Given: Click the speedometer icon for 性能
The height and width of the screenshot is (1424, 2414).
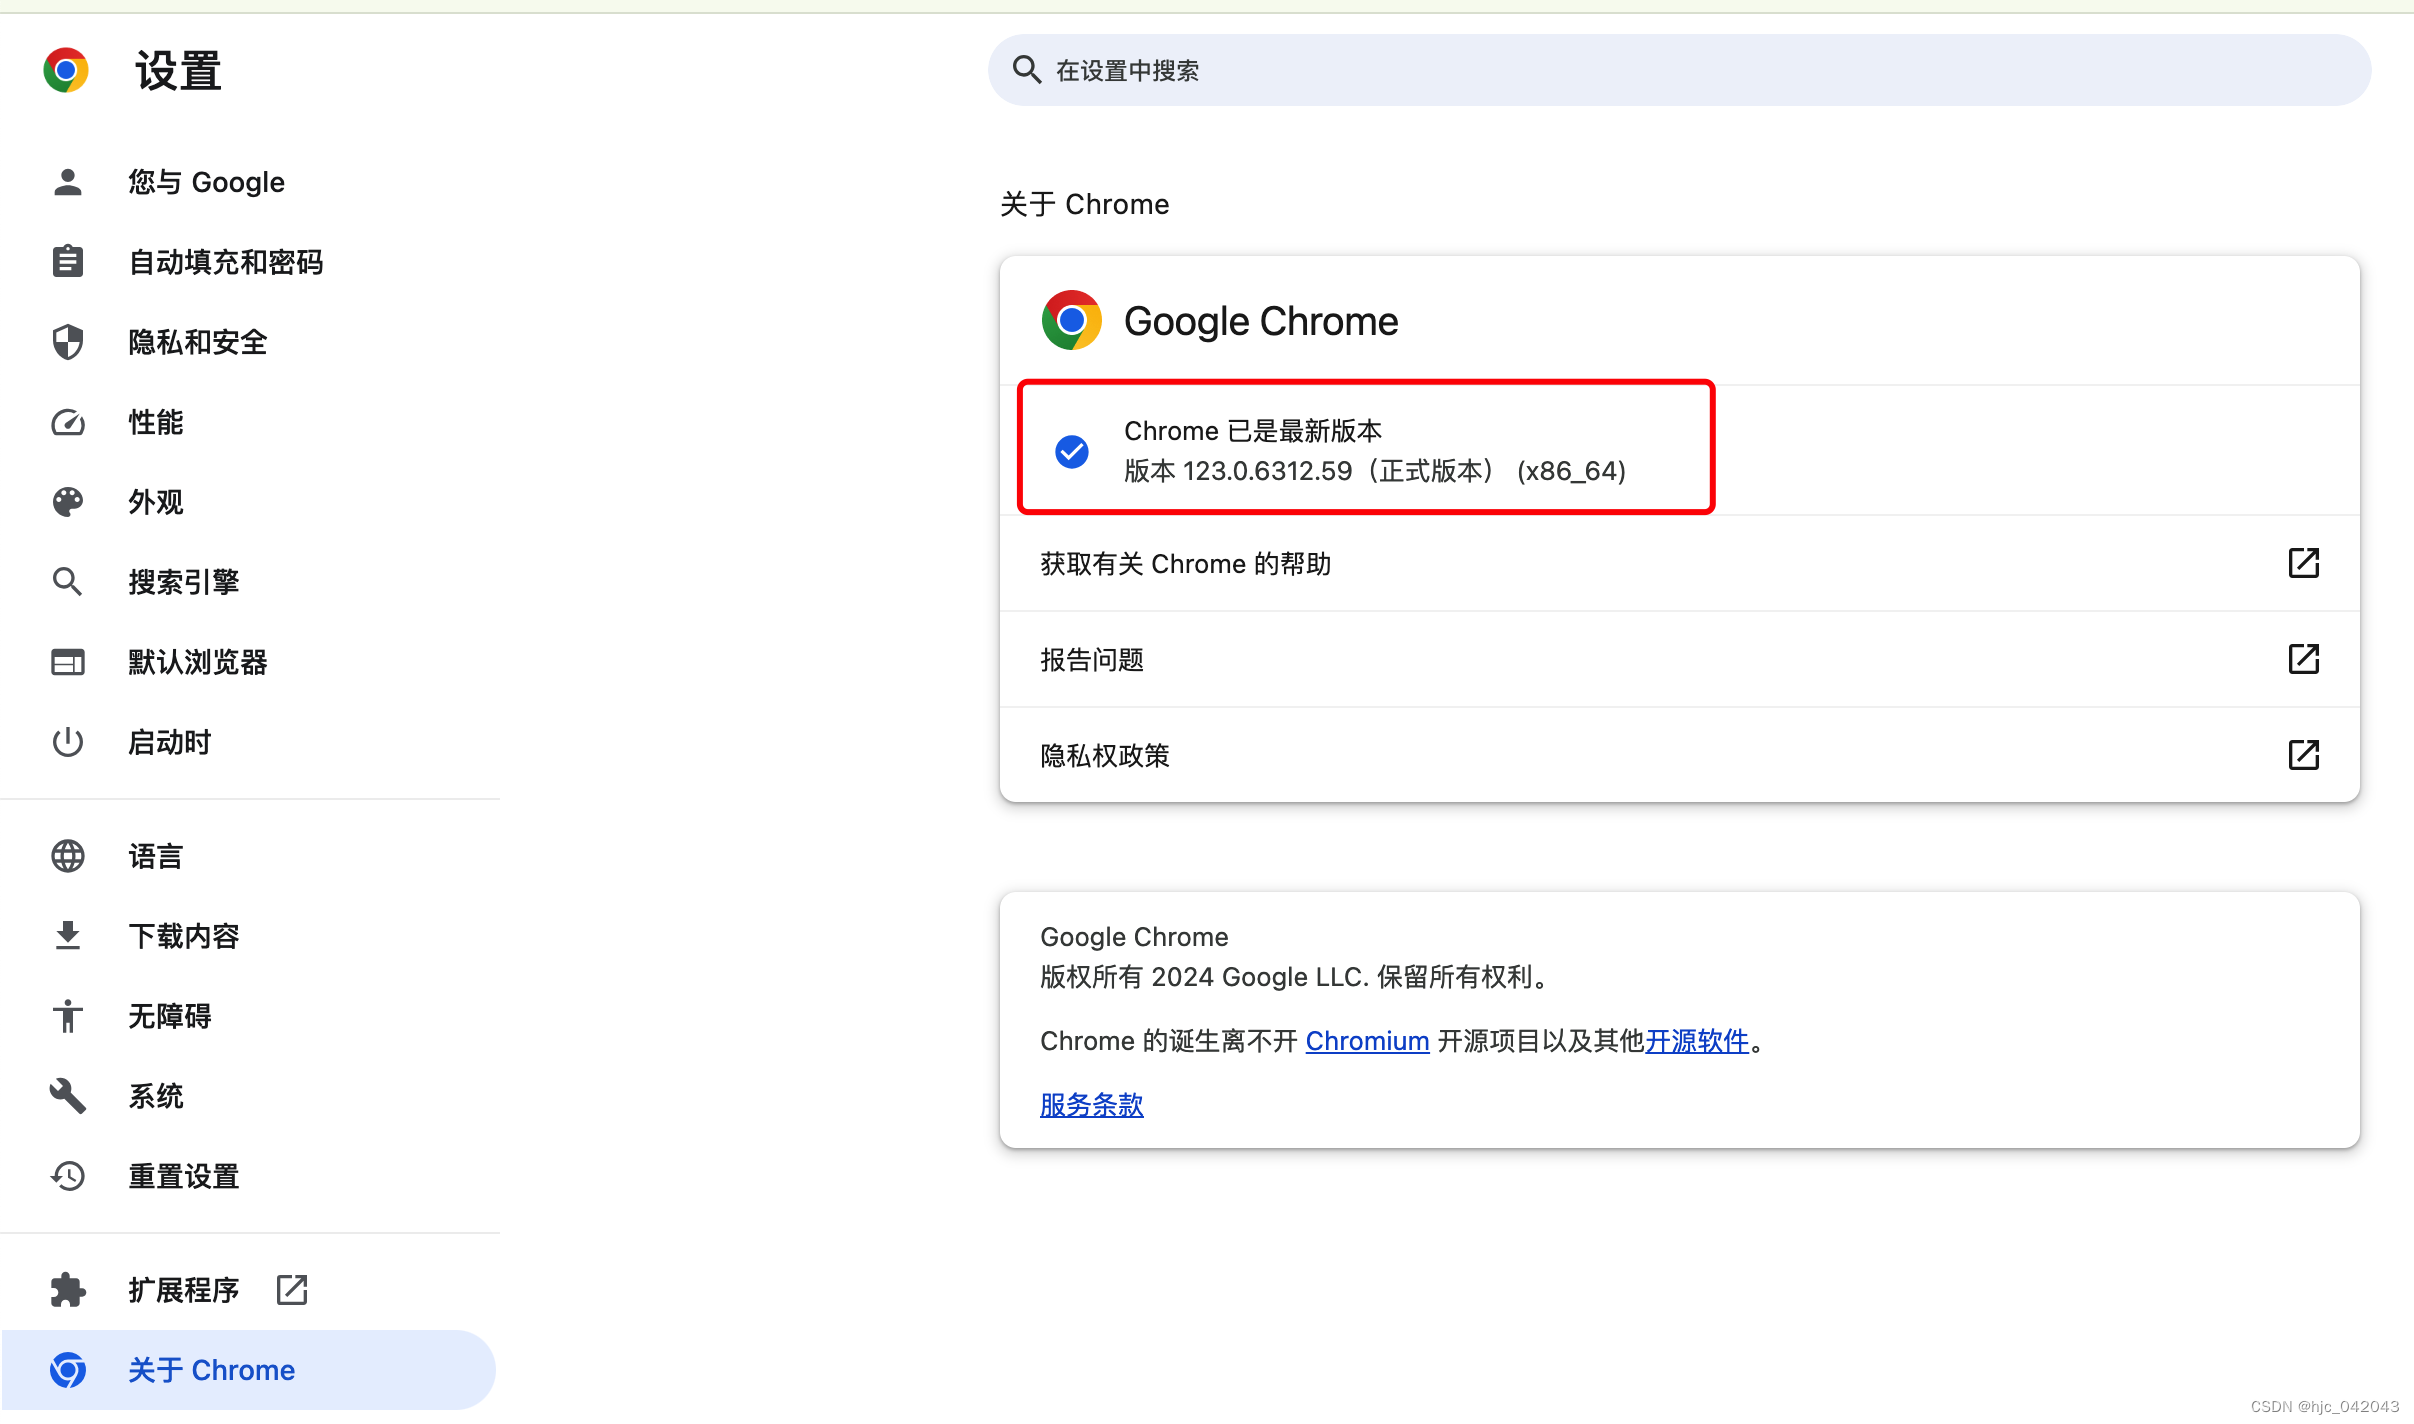Looking at the screenshot, I should [67, 422].
